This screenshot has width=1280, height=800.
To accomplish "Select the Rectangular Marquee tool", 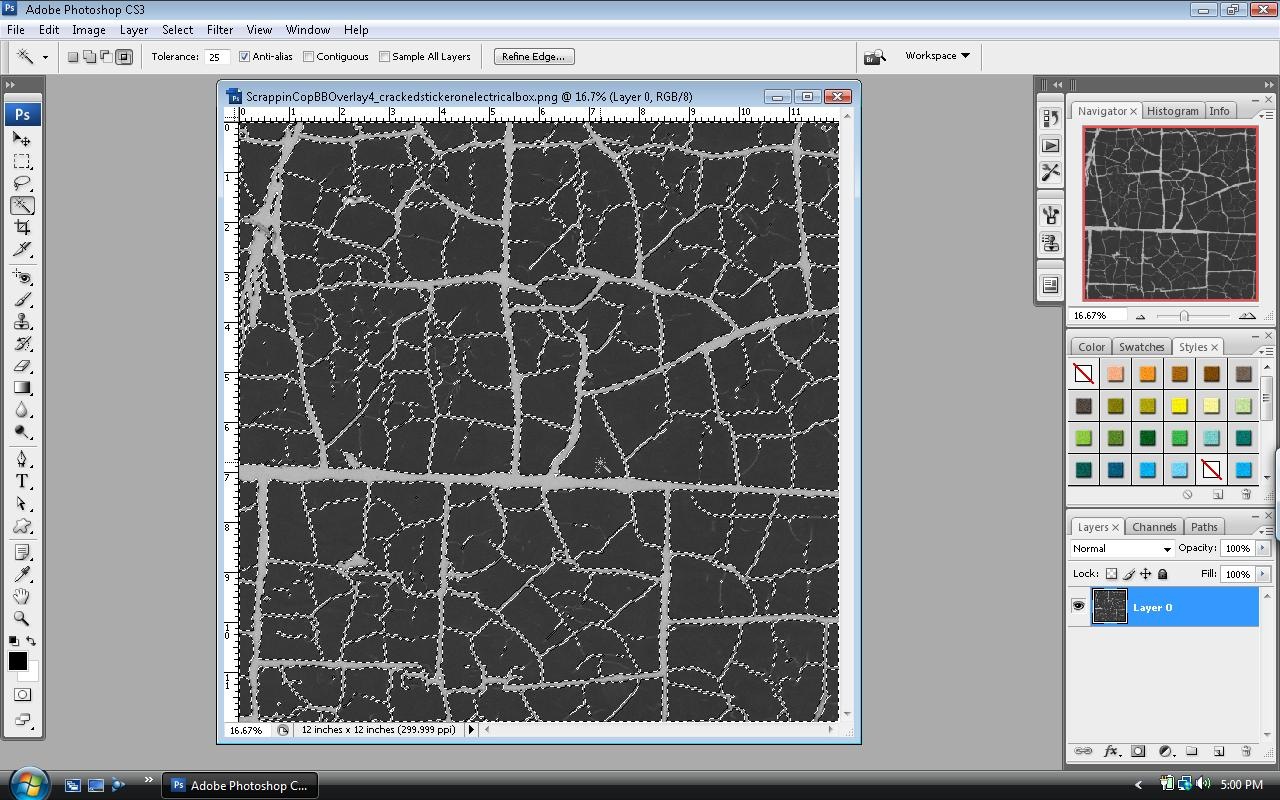I will pyautogui.click(x=22, y=162).
